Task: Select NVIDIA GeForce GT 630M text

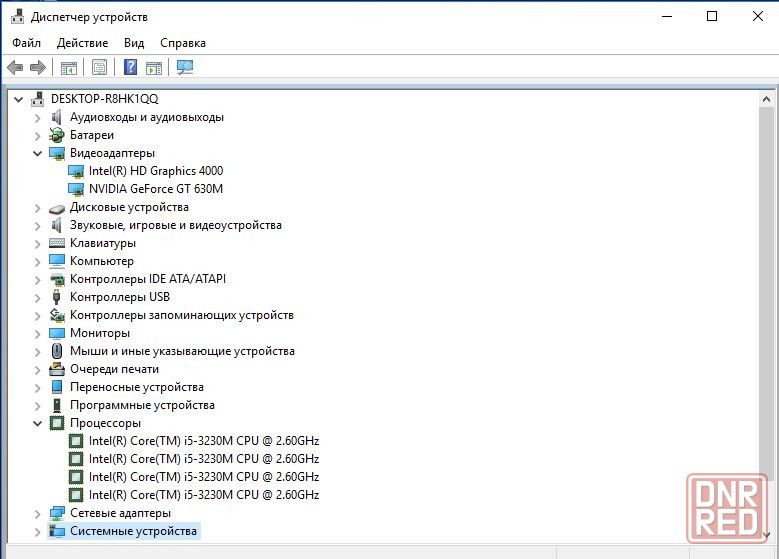Action: point(156,189)
